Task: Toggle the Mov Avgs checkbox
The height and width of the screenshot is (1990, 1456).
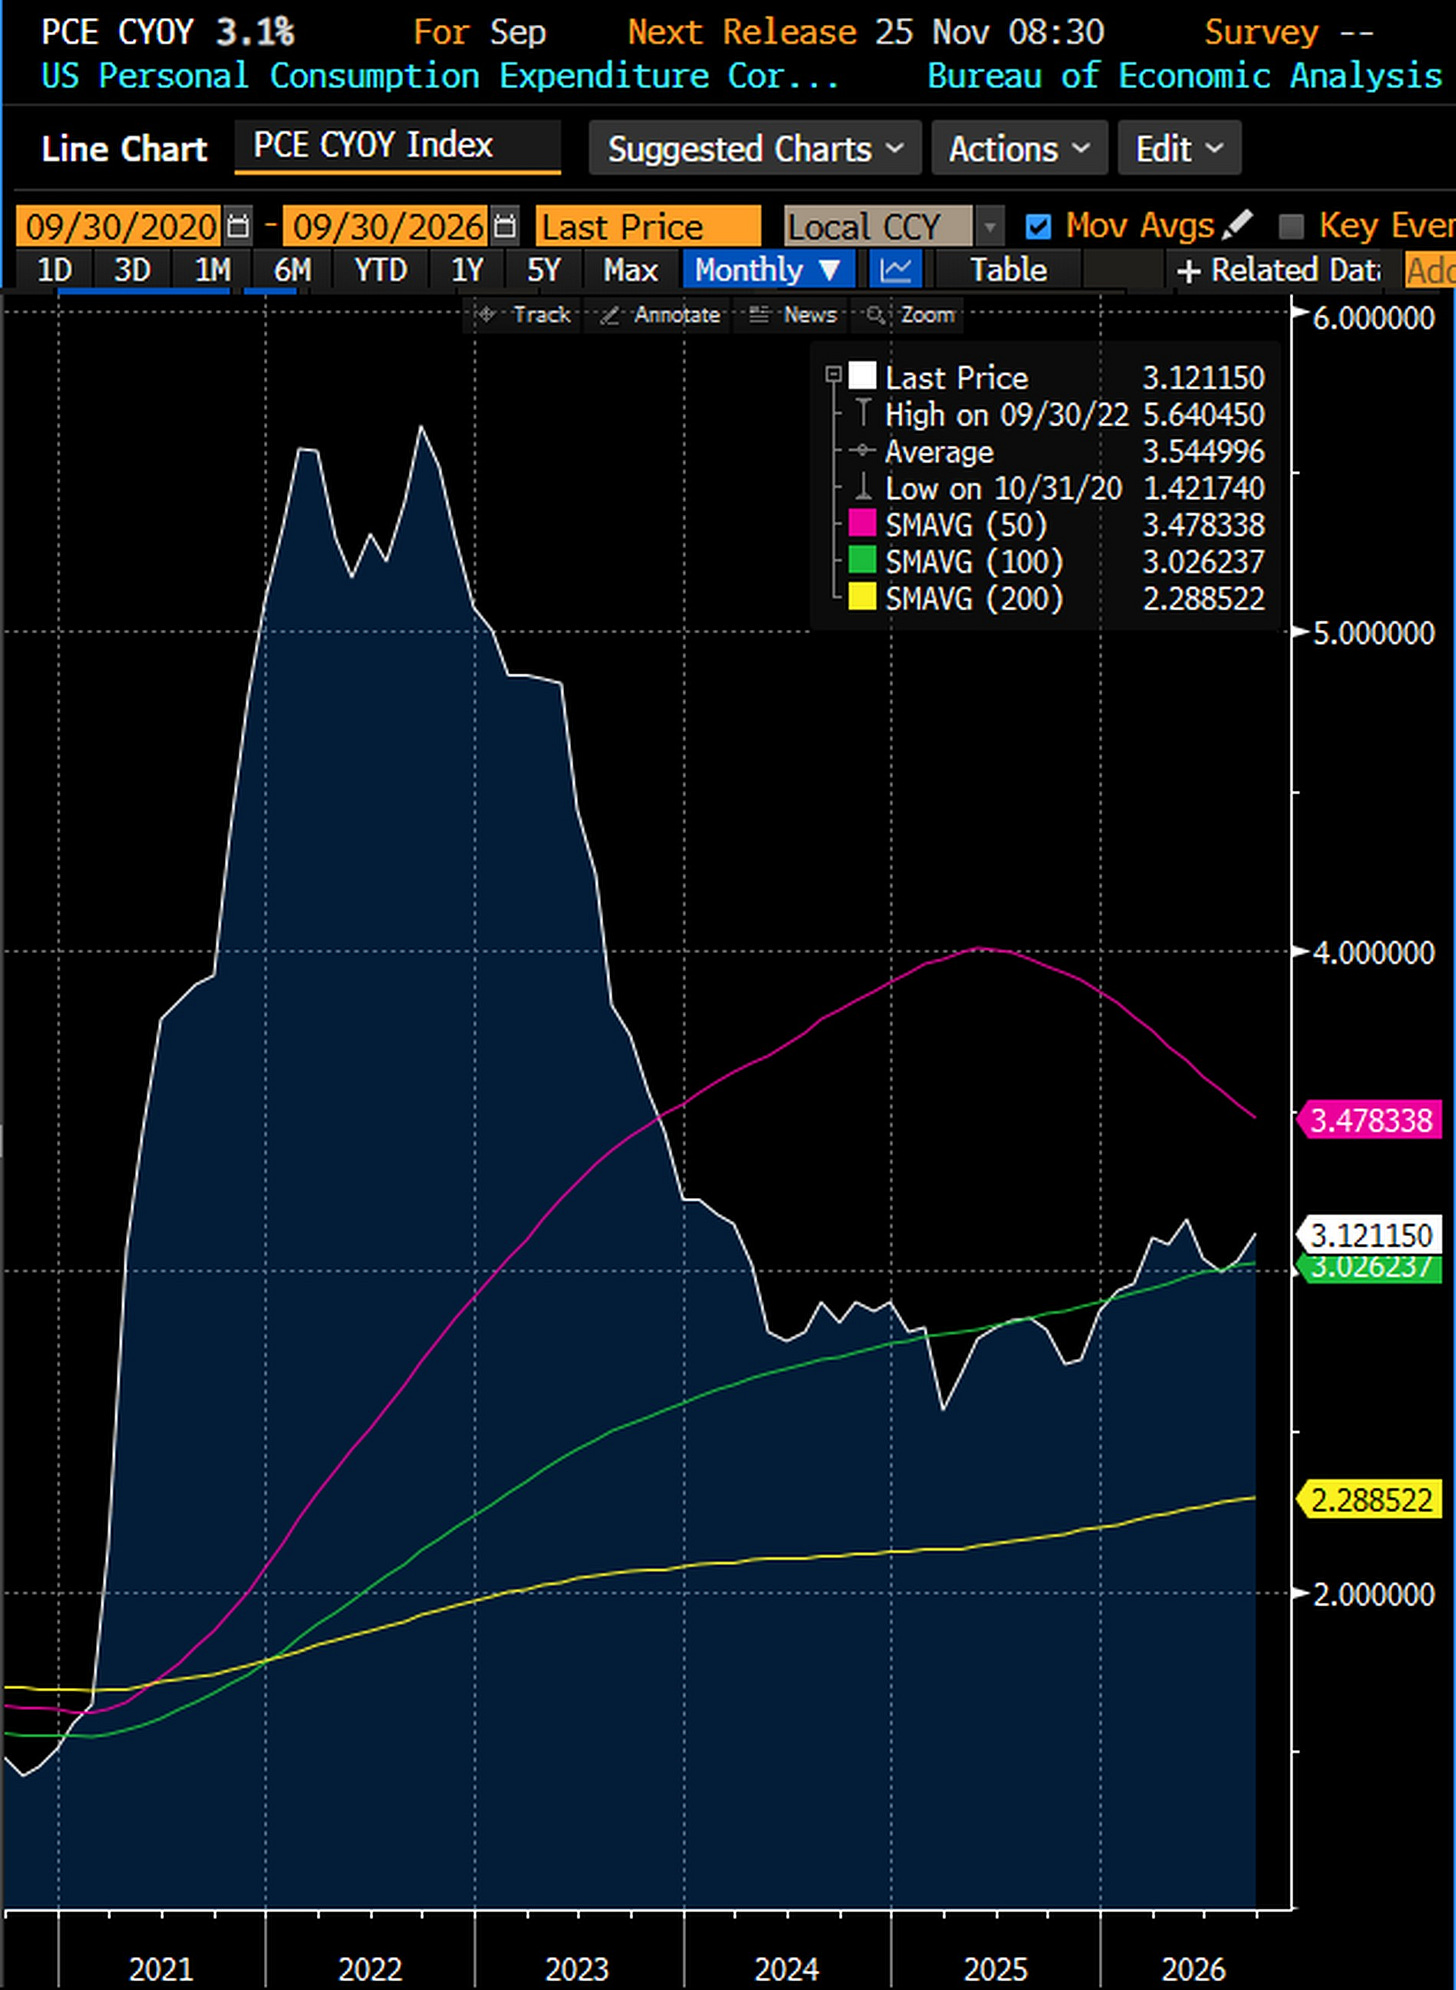Action: tap(1039, 227)
